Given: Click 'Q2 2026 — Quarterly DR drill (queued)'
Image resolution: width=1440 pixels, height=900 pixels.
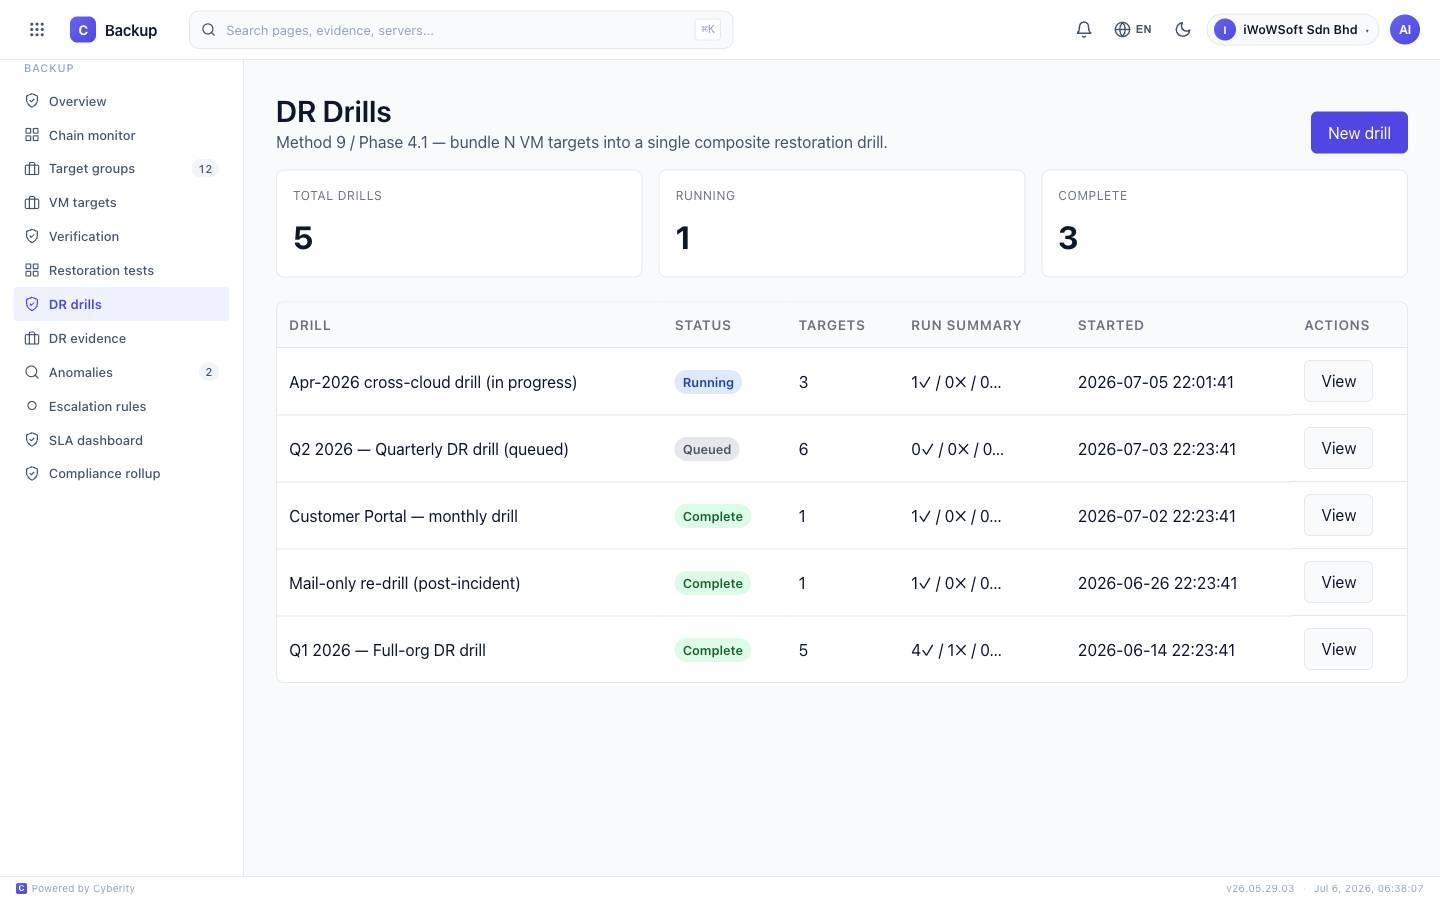Looking at the screenshot, I should (x=429, y=449).
